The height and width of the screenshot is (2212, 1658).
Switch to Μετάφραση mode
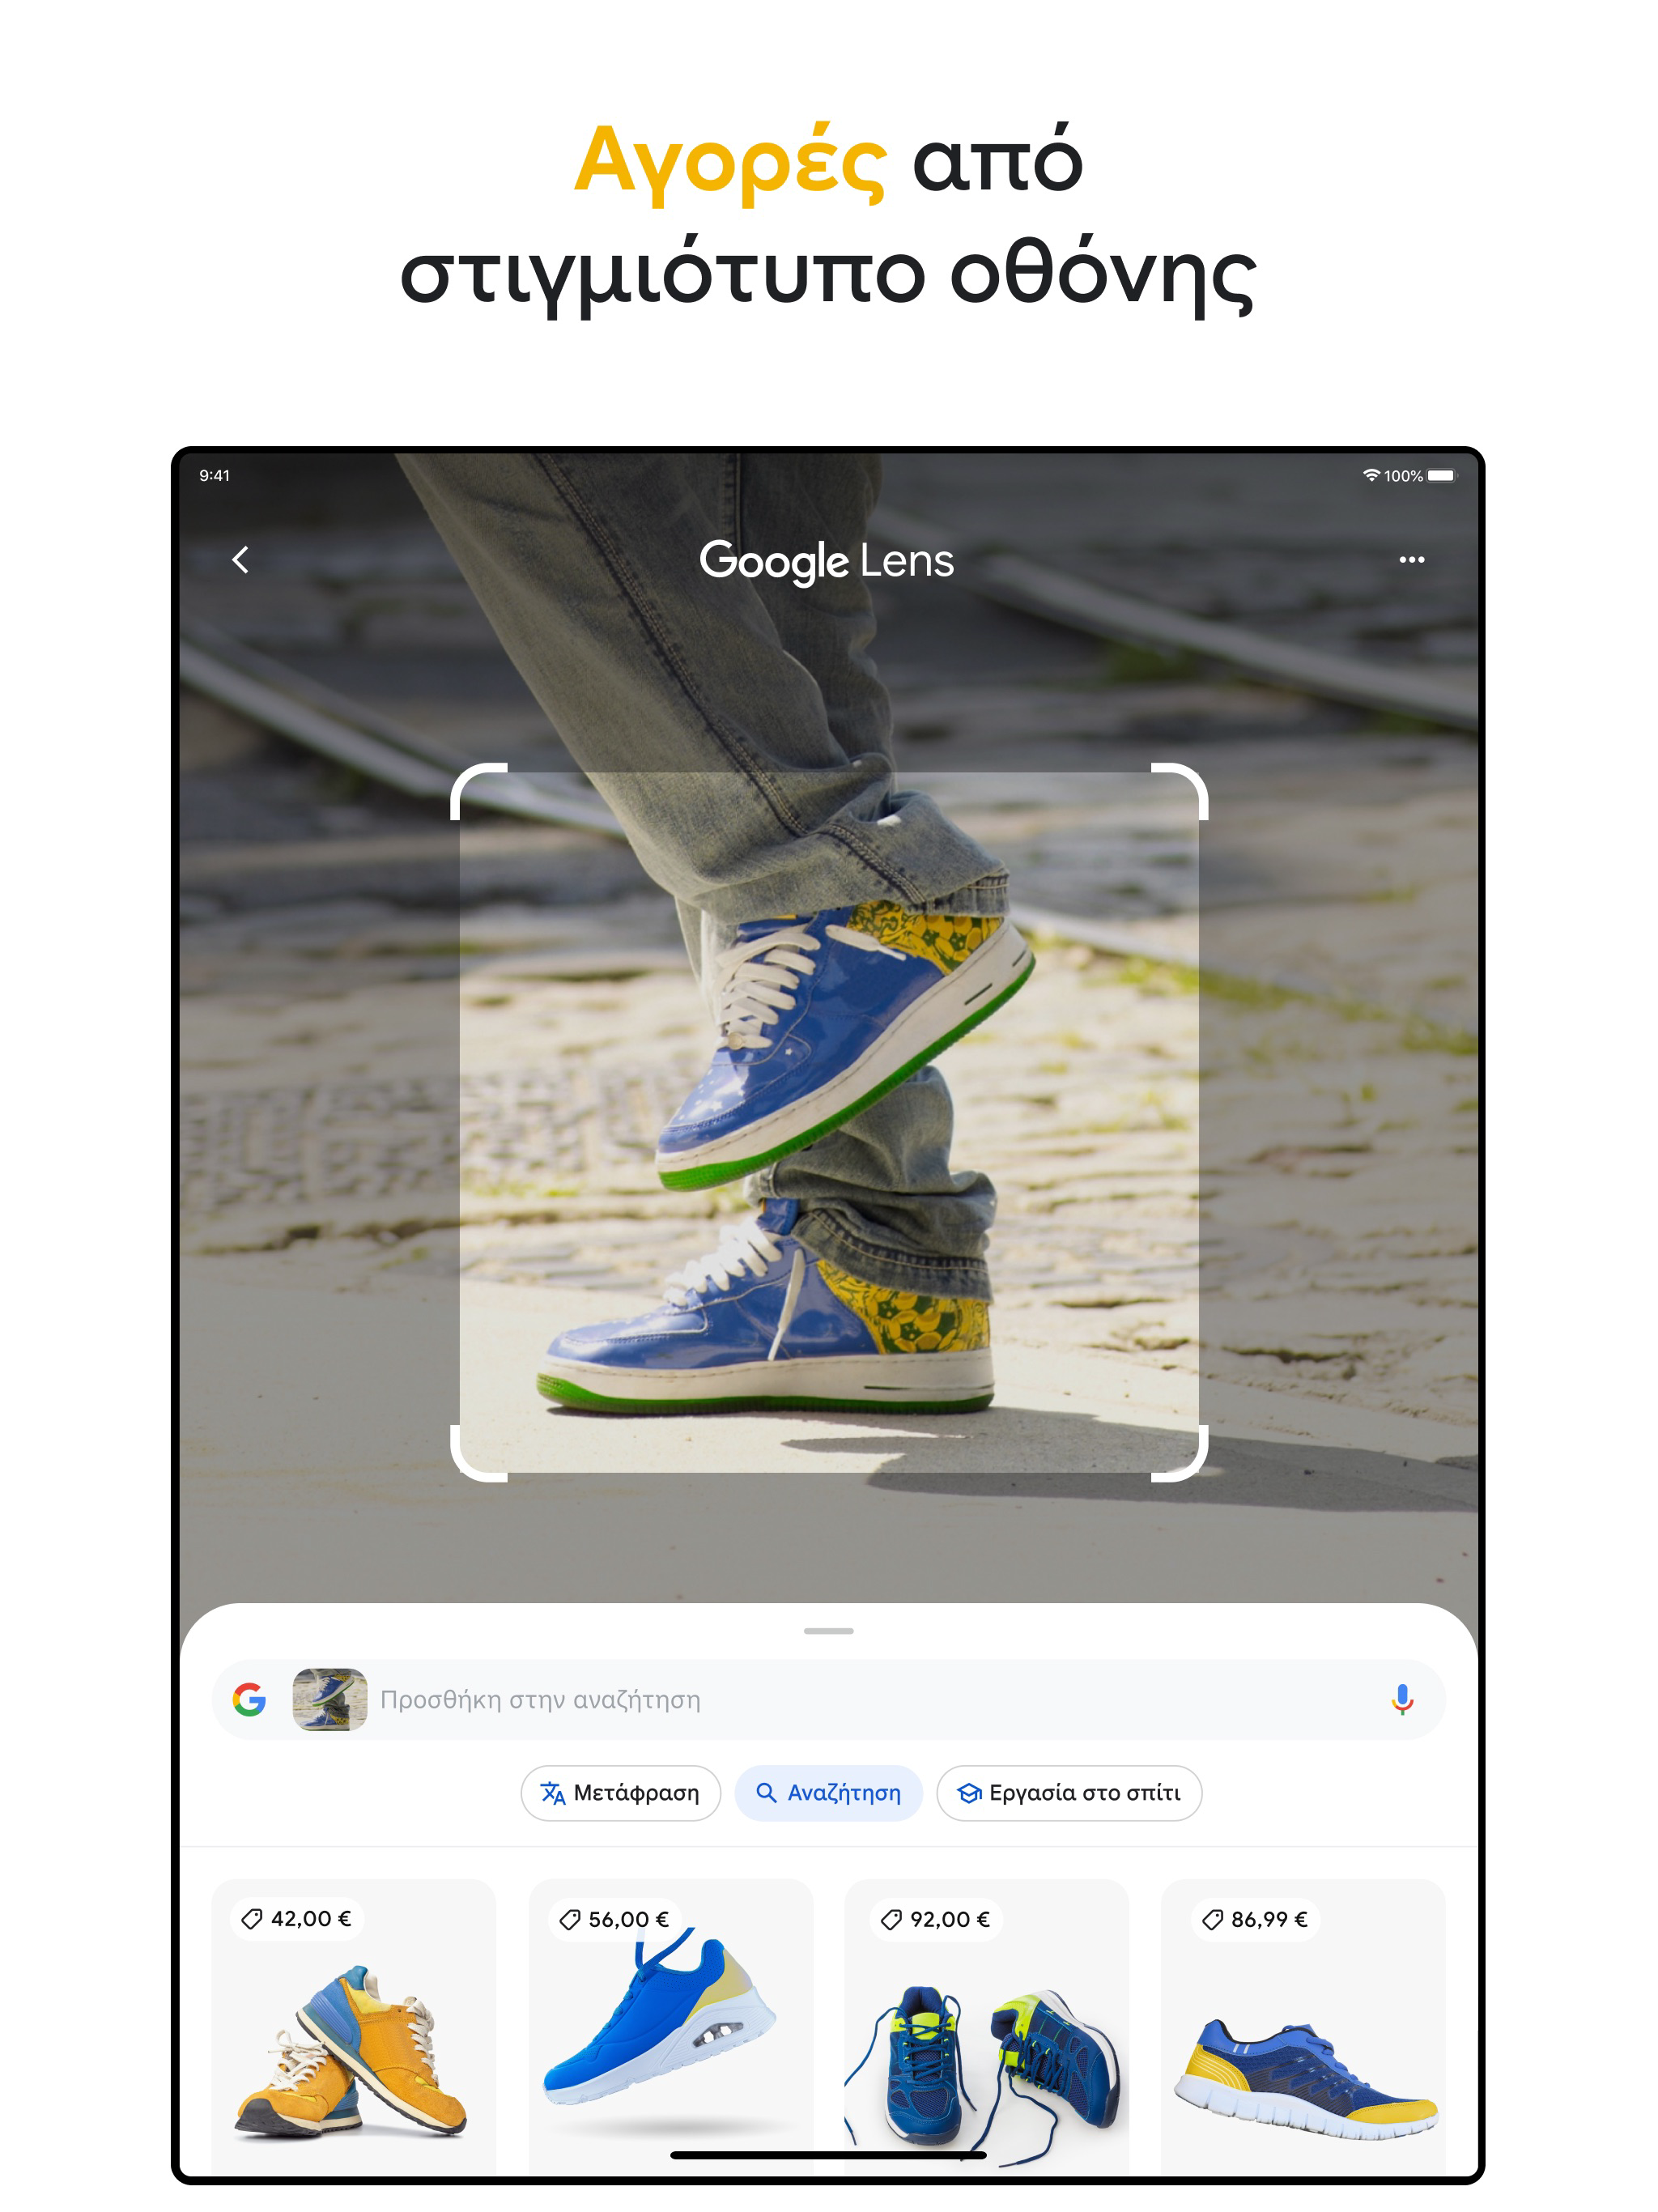[620, 1793]
